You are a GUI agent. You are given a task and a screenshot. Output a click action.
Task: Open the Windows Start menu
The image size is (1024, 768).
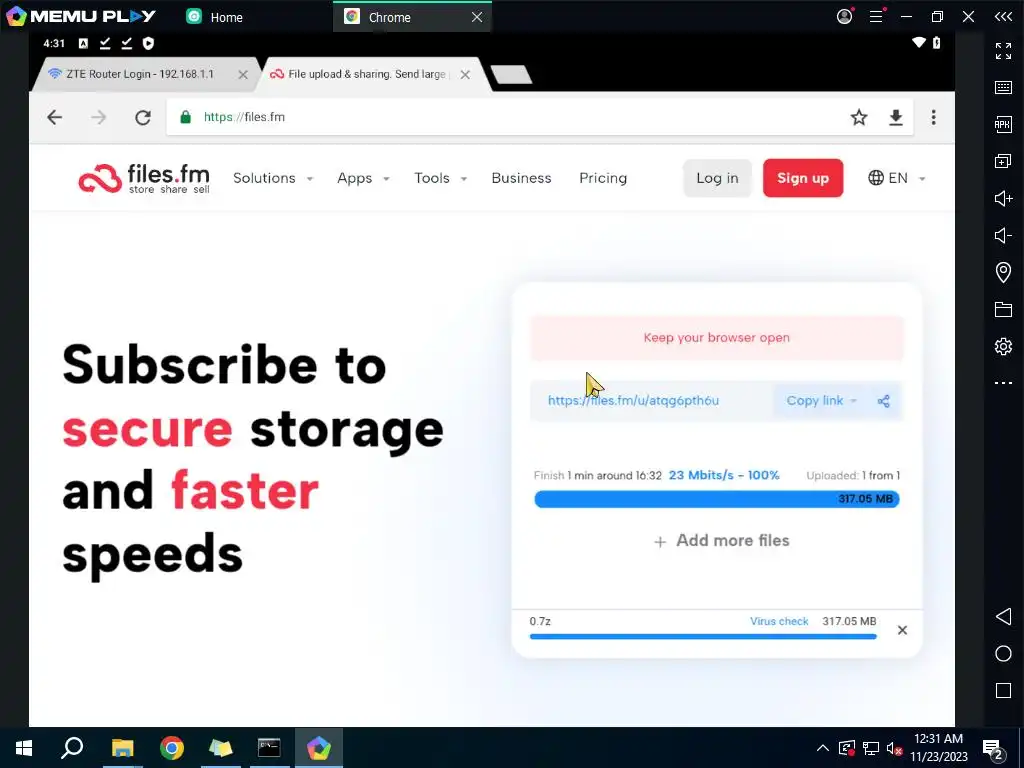click(x=24, y=748)
